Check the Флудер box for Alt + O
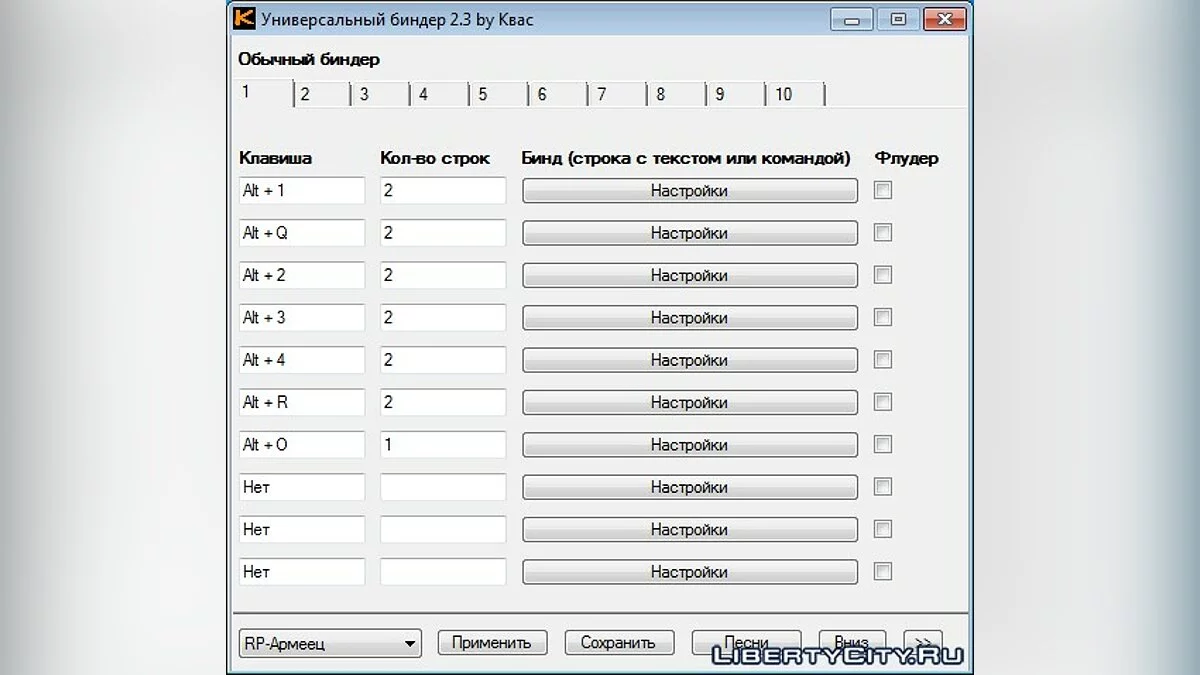The image size is (1200, 675). (883, 444)
